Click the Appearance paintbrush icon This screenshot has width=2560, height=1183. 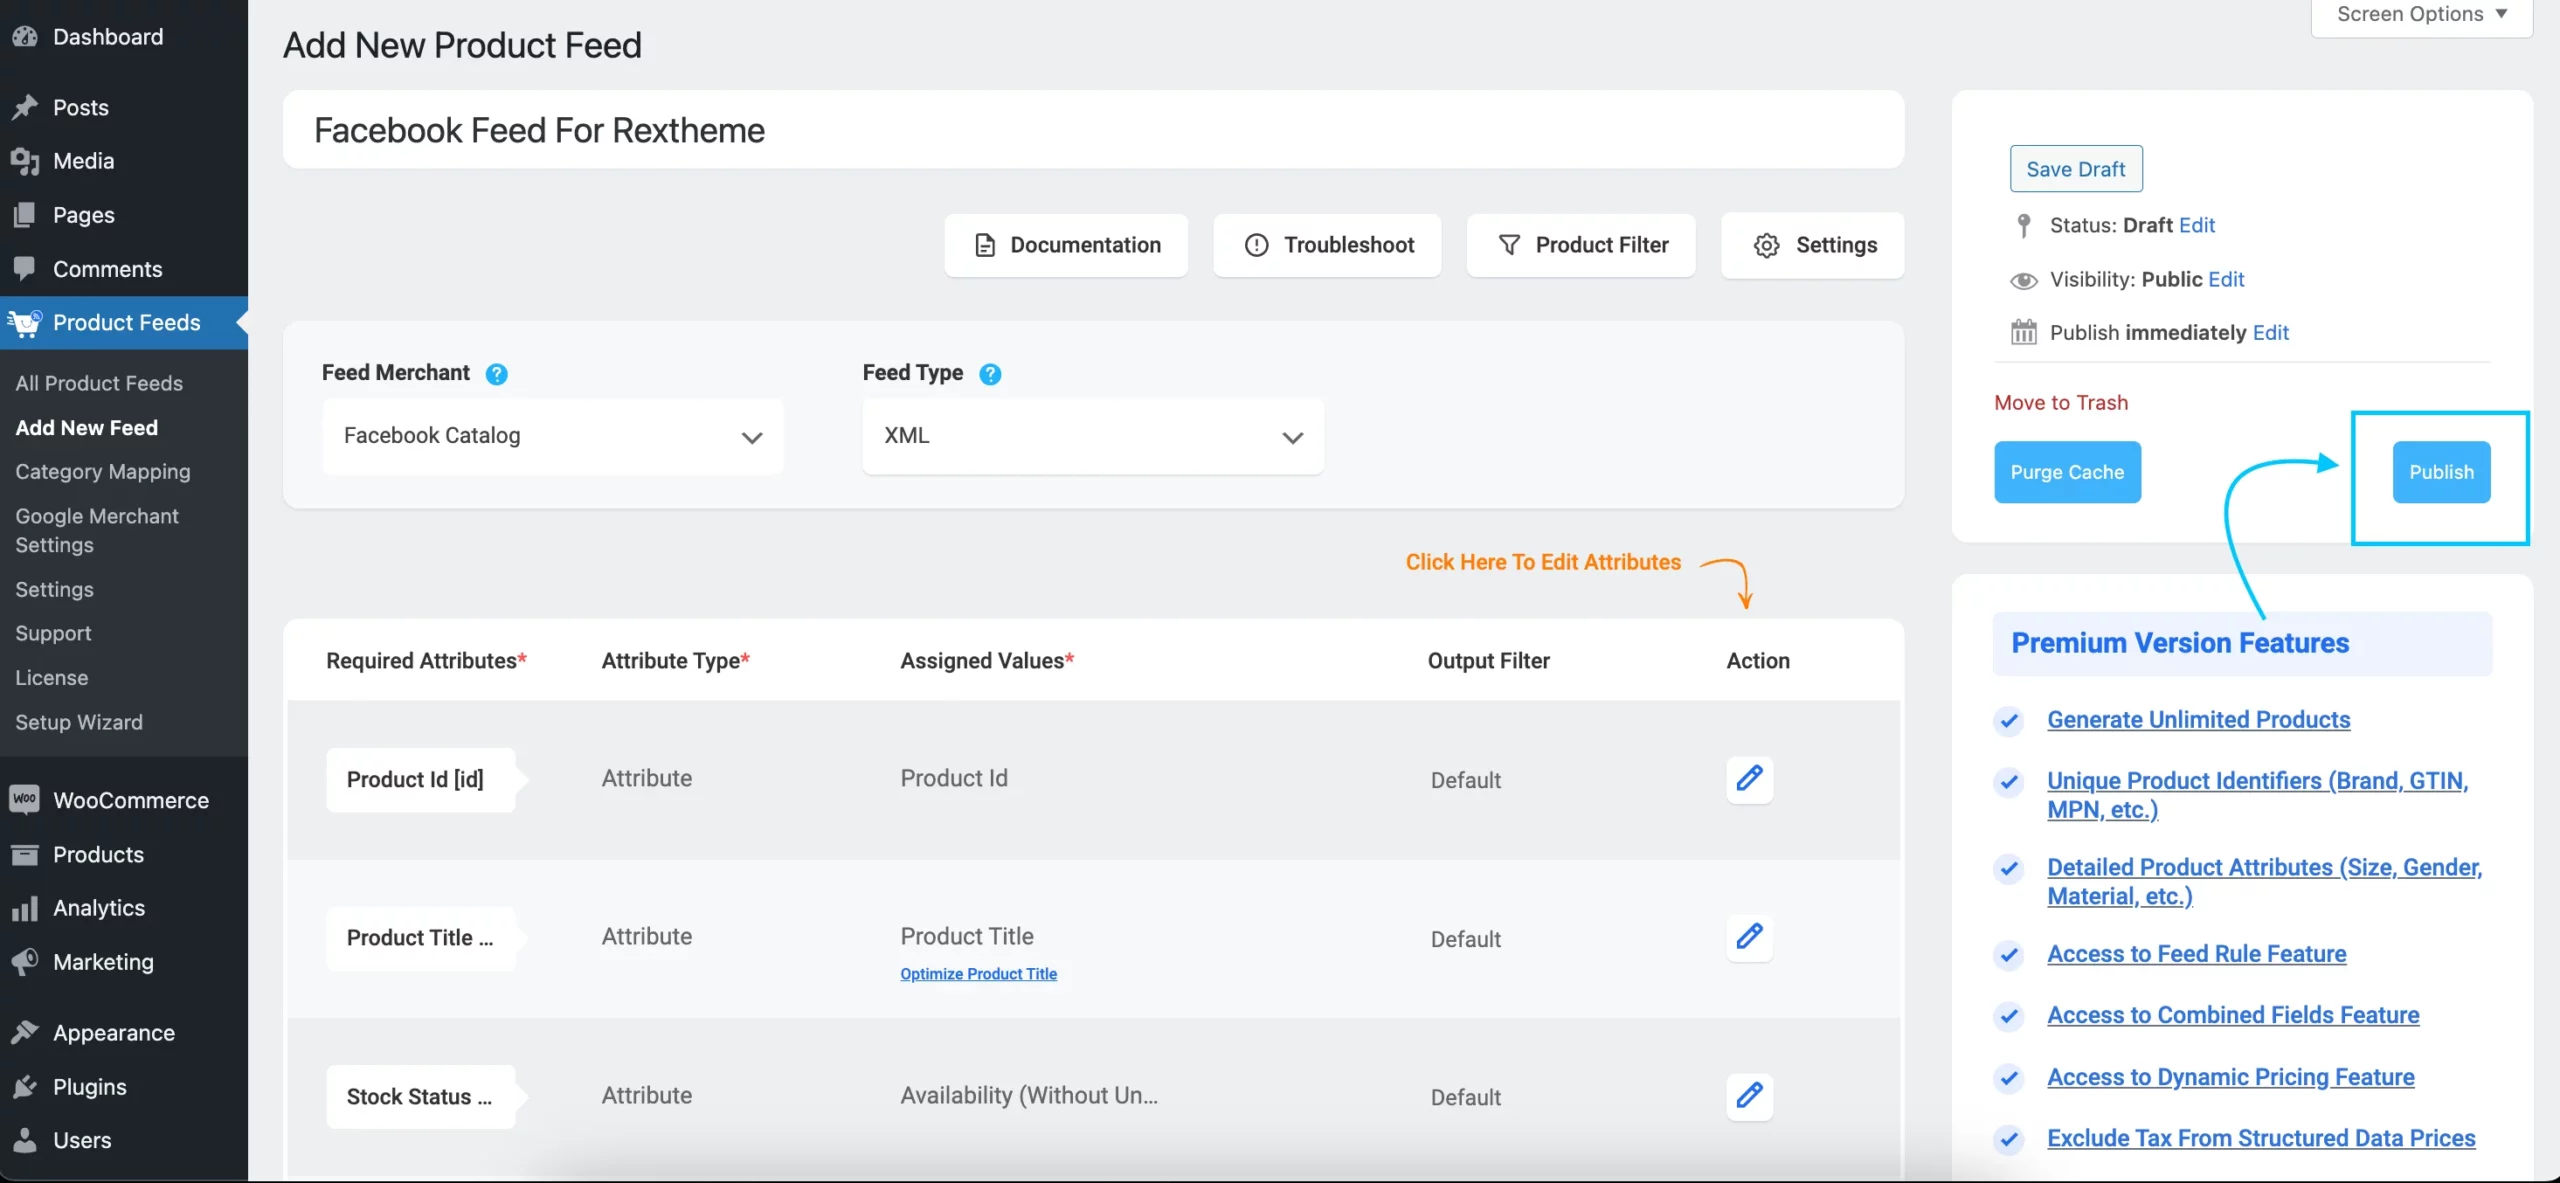(25, 1032)
